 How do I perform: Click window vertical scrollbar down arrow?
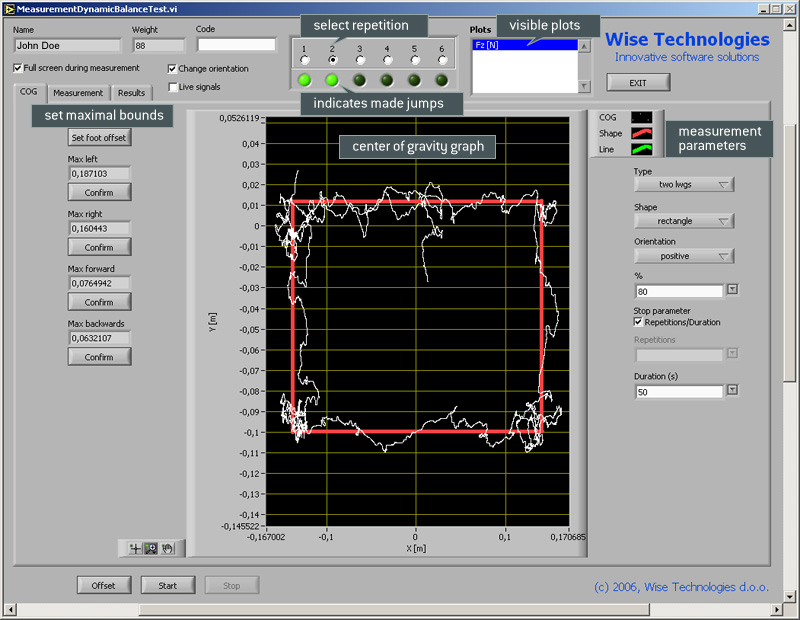[789, 596]
